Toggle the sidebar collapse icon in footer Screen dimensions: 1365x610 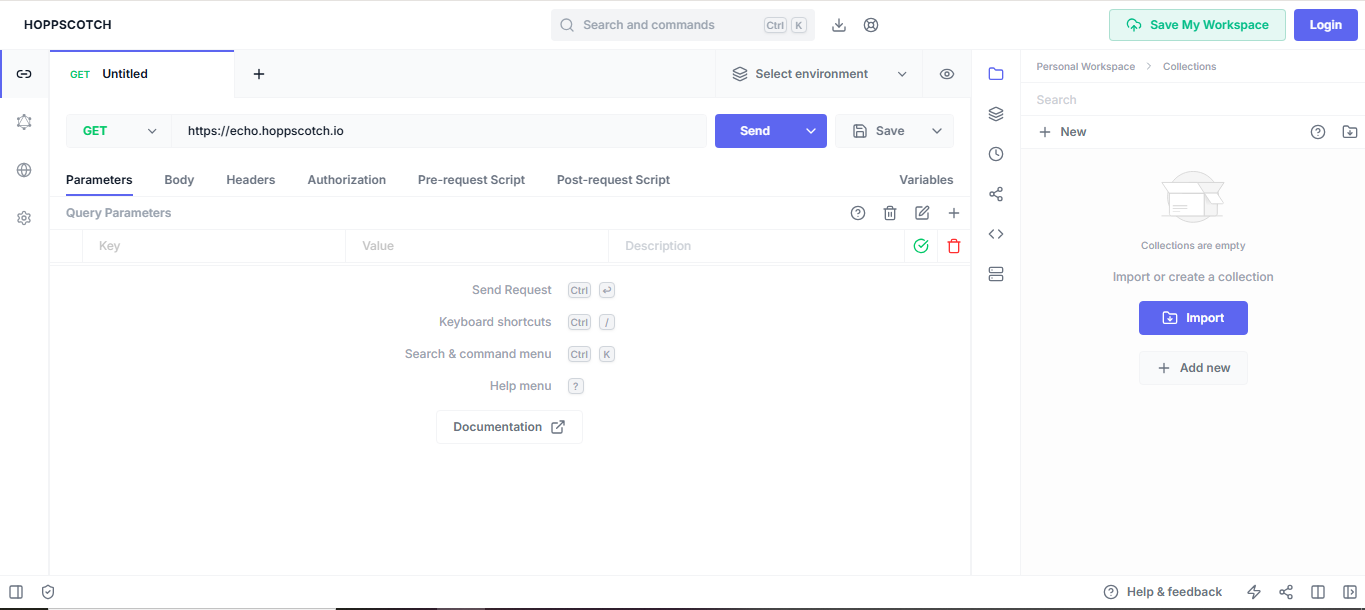click(16, 592)
